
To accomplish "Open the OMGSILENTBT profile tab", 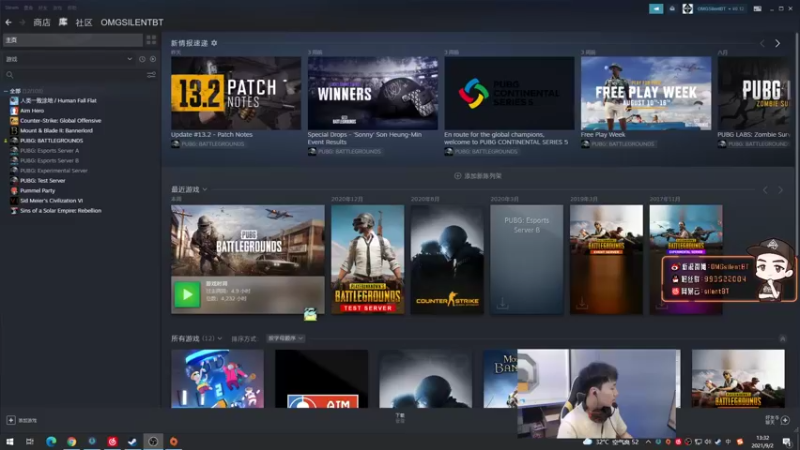I will coord(132,22).
